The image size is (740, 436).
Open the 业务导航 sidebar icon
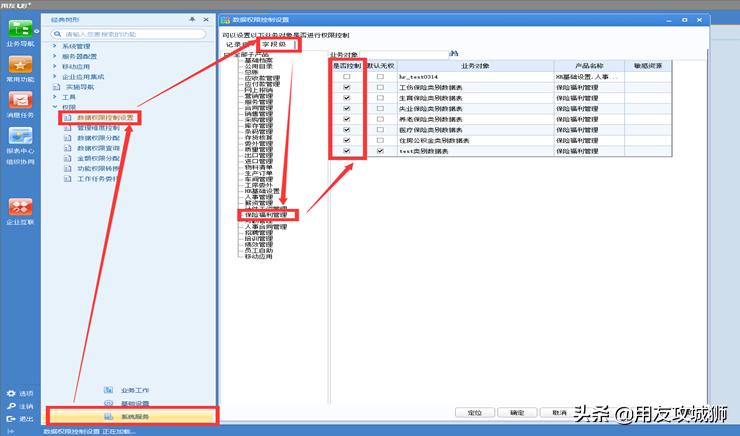[x=20, y=29]
